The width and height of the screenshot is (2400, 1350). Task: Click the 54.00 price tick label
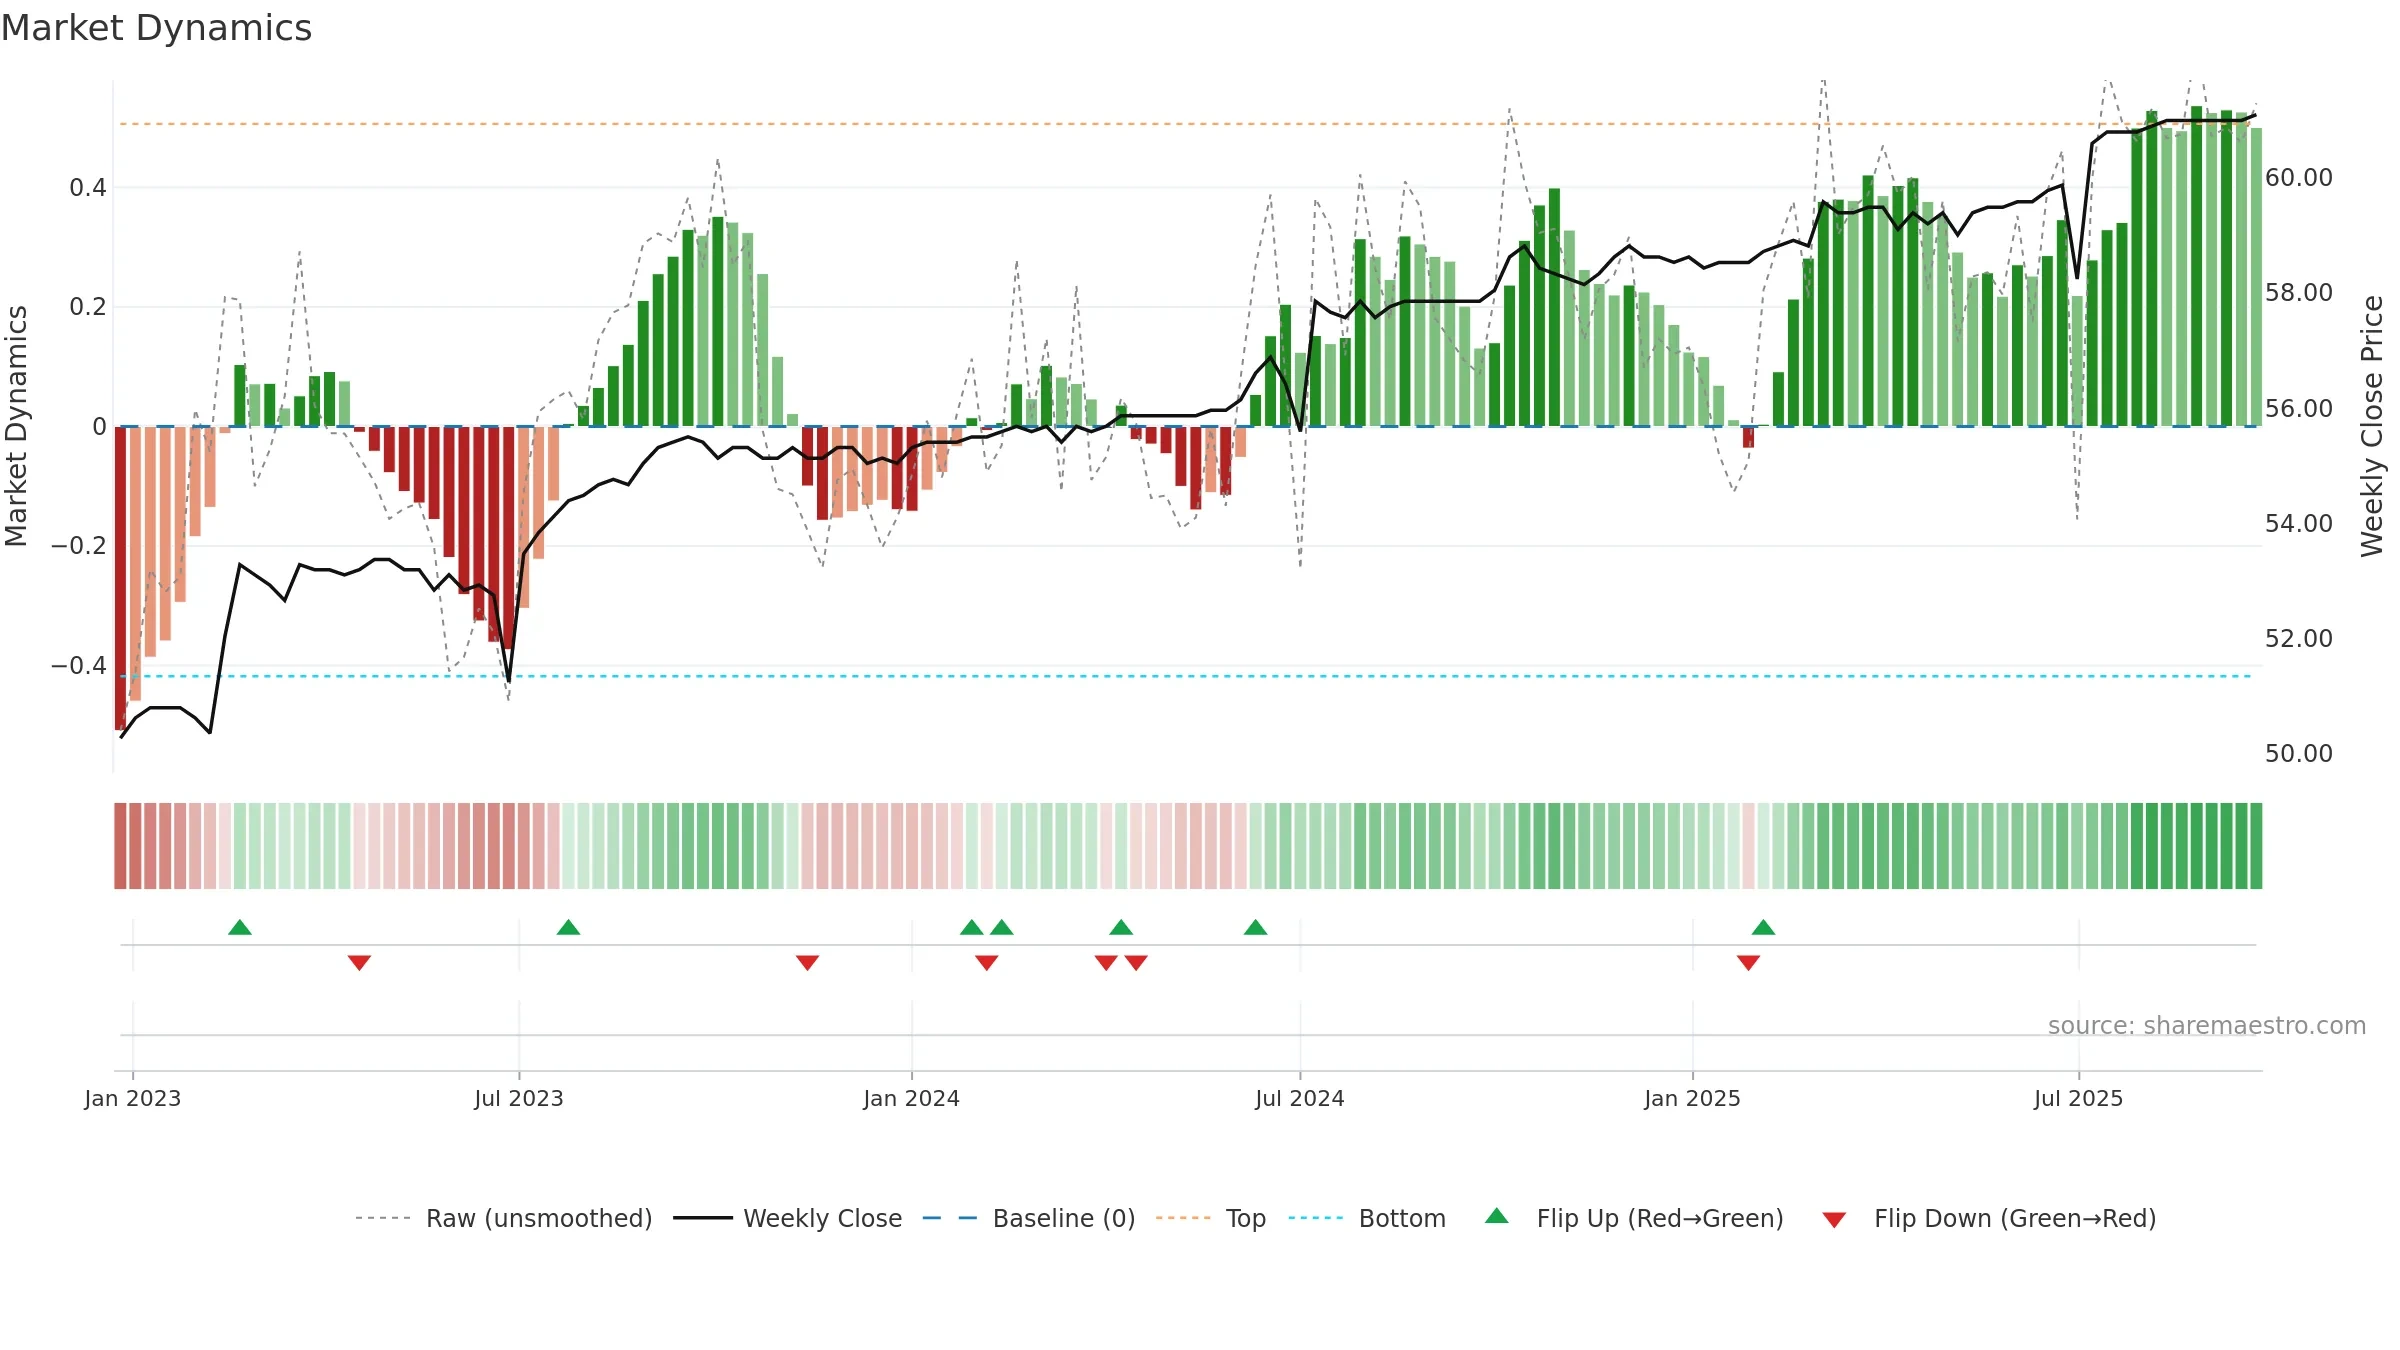[x=2299, y=524]
